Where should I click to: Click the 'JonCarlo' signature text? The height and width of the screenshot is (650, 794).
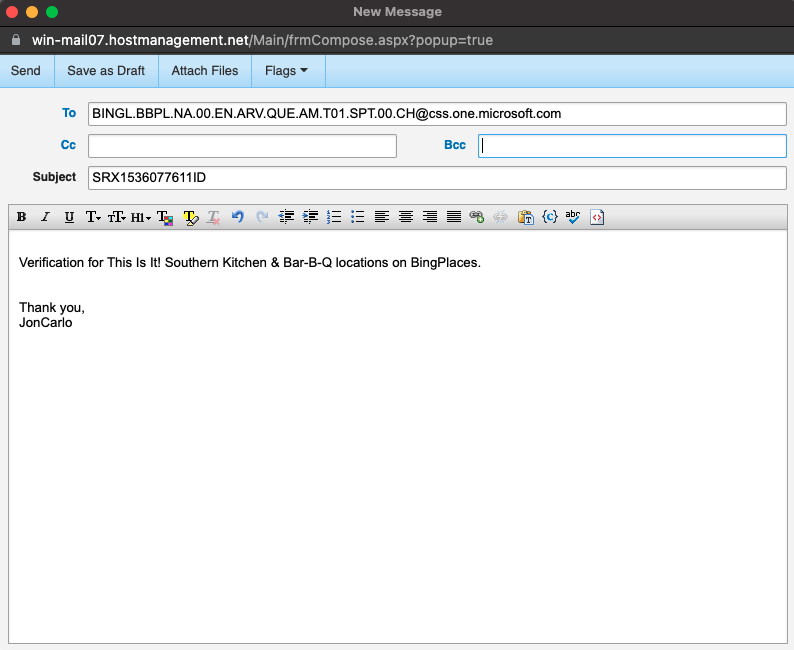46,322
